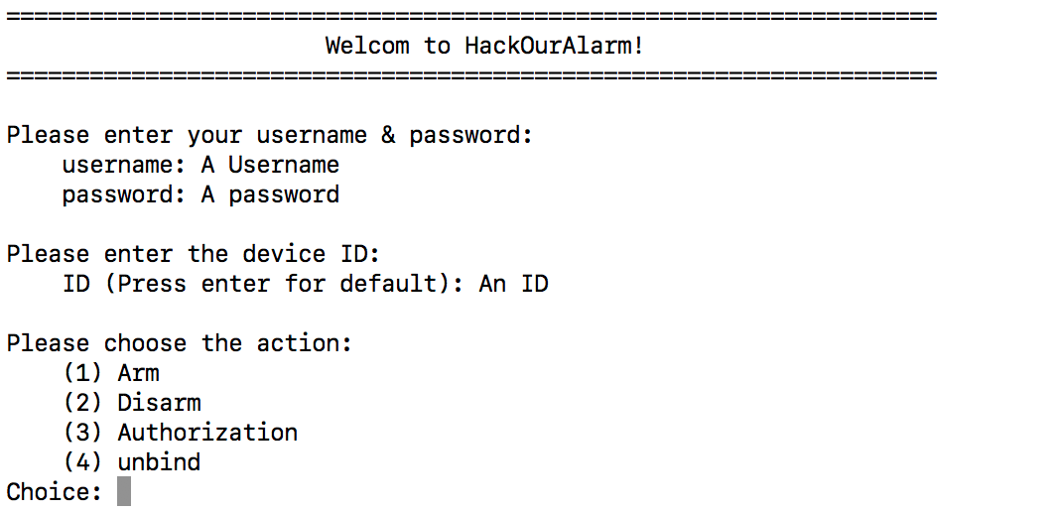The width and height of the screenshot is (1058, 512).
Task: Click the word 'Welcom' in the banner
Action: pyautogui.click(x=366, y=46)
